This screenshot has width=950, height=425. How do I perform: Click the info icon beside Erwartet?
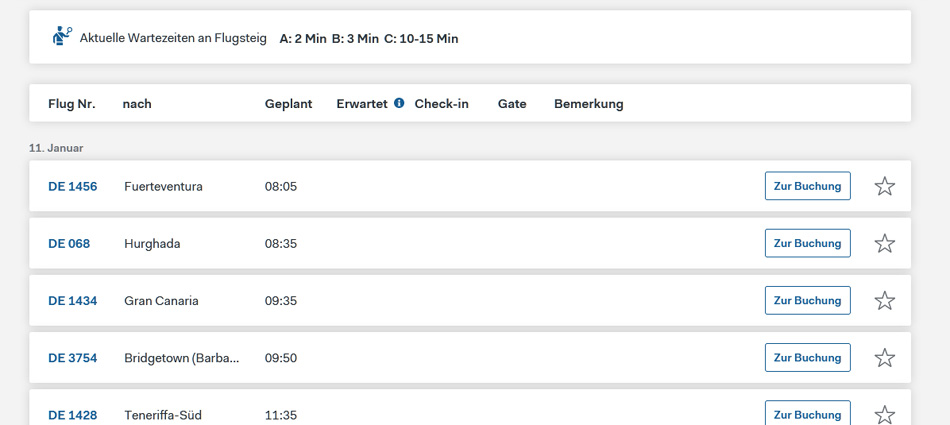coord(399,103)
